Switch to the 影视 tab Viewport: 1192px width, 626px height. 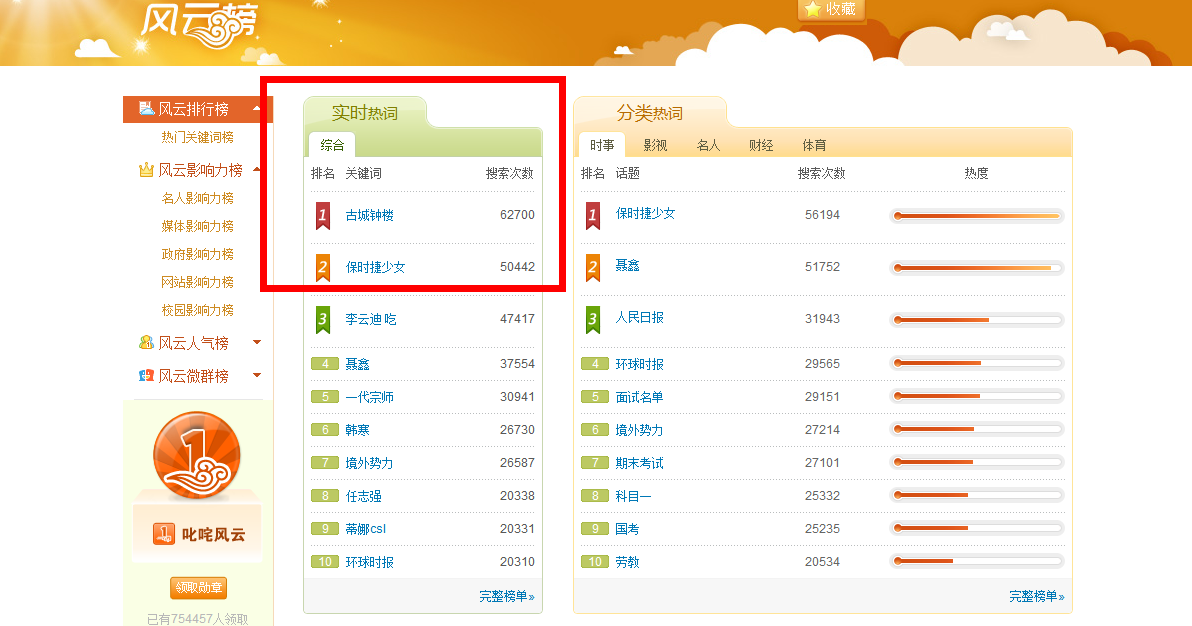(x=655, y=145)
